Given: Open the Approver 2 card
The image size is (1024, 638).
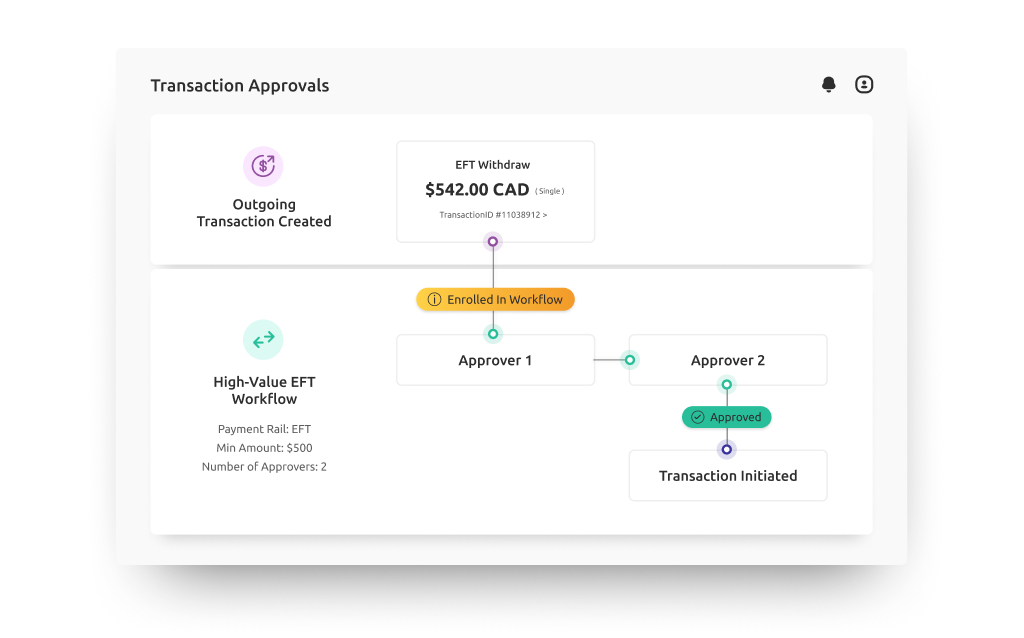Looking at the screenshot, I should 727,359.
